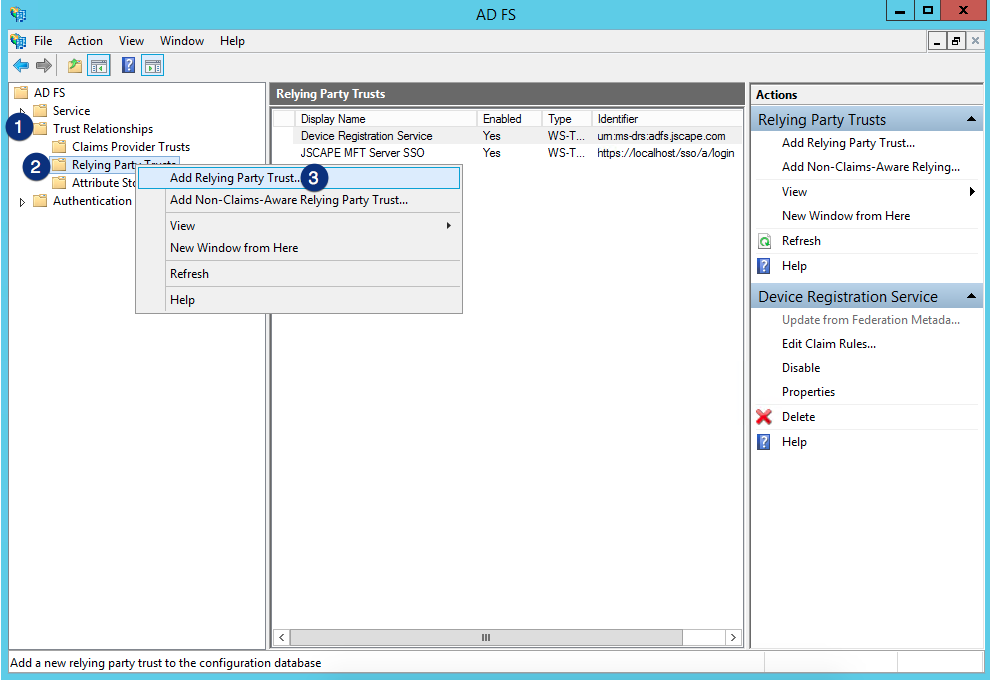Select Claims Provider Trusts in the tree
Screen dimensions: 990x680
pyautogui.click(x=130, y=147)
